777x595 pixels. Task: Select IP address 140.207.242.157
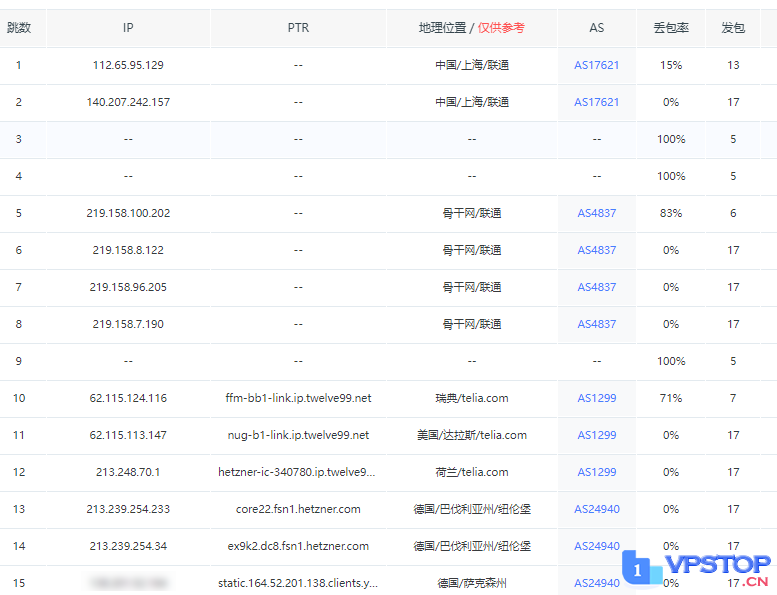pos(128,102)
